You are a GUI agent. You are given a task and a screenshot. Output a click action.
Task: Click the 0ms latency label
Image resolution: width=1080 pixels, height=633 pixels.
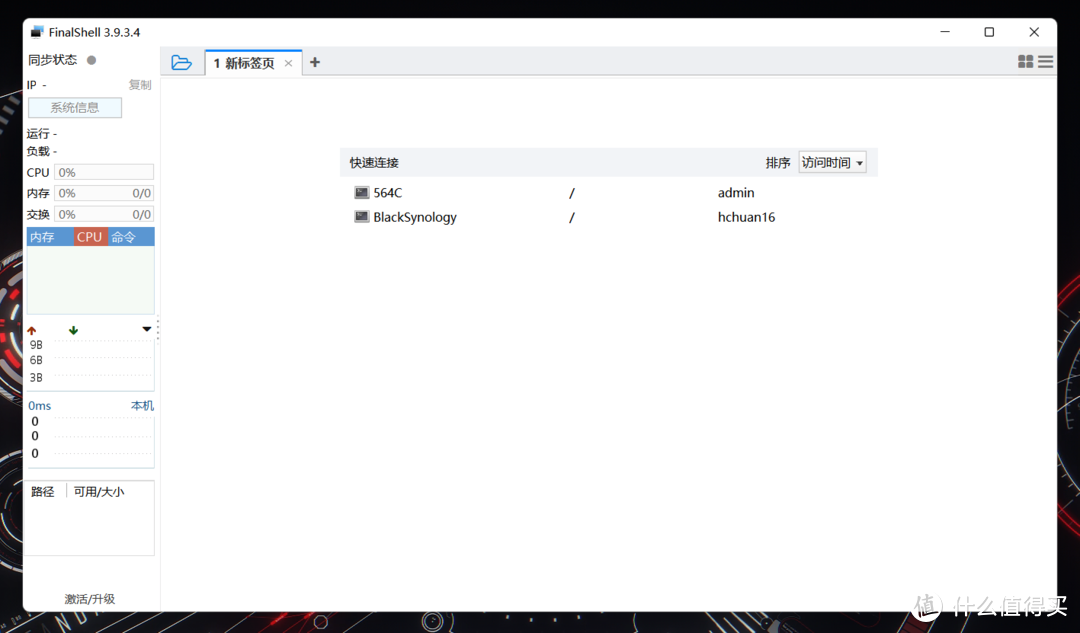click(x=39, y=406)
